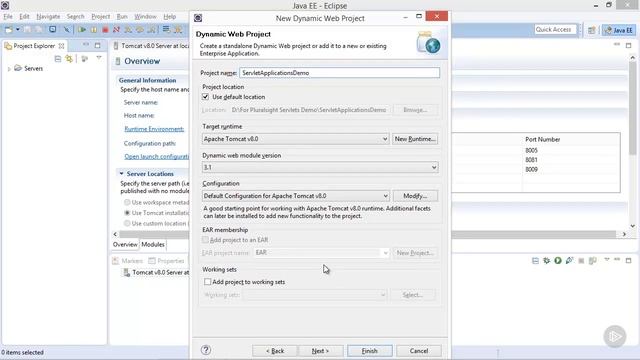Click Start server in profile mode icon
The height and width of the screenshot is (360, 640).
coord(569,260)
